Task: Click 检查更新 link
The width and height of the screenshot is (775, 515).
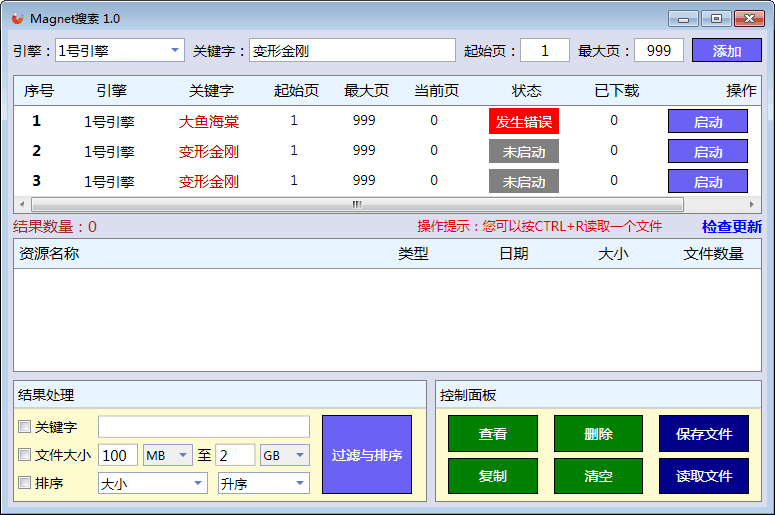Action: (731, 227)
